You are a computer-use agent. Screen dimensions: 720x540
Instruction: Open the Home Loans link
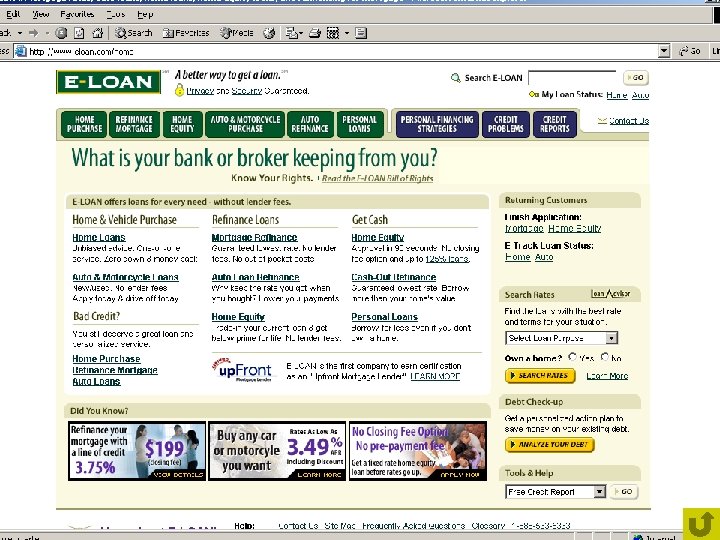pos(99,237)
